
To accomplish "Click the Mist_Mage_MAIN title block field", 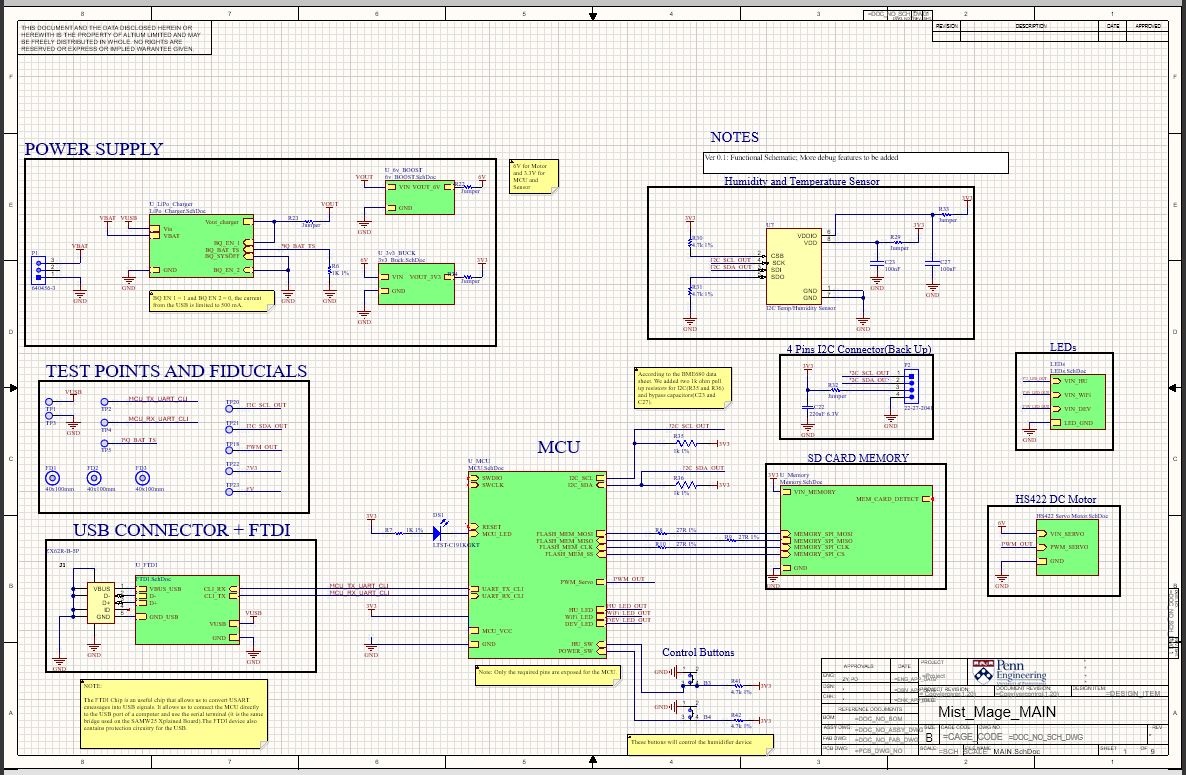I will pyautogui.click(x=996, y=712).
